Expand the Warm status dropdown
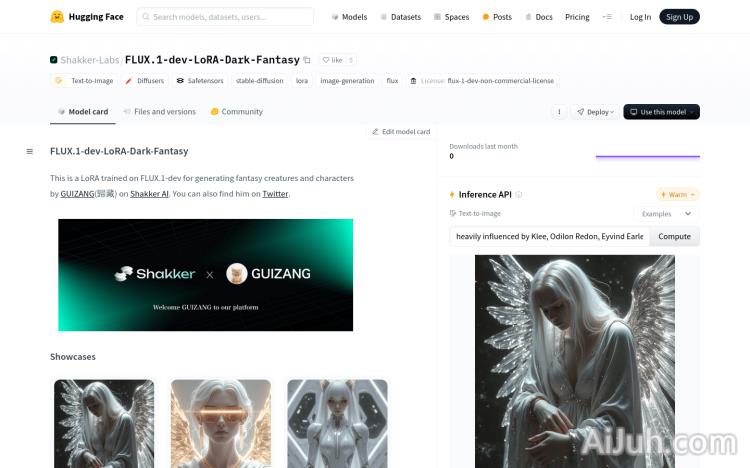Image resolution: width=750 pixels, height=468 pixels. tap(678, 195)
